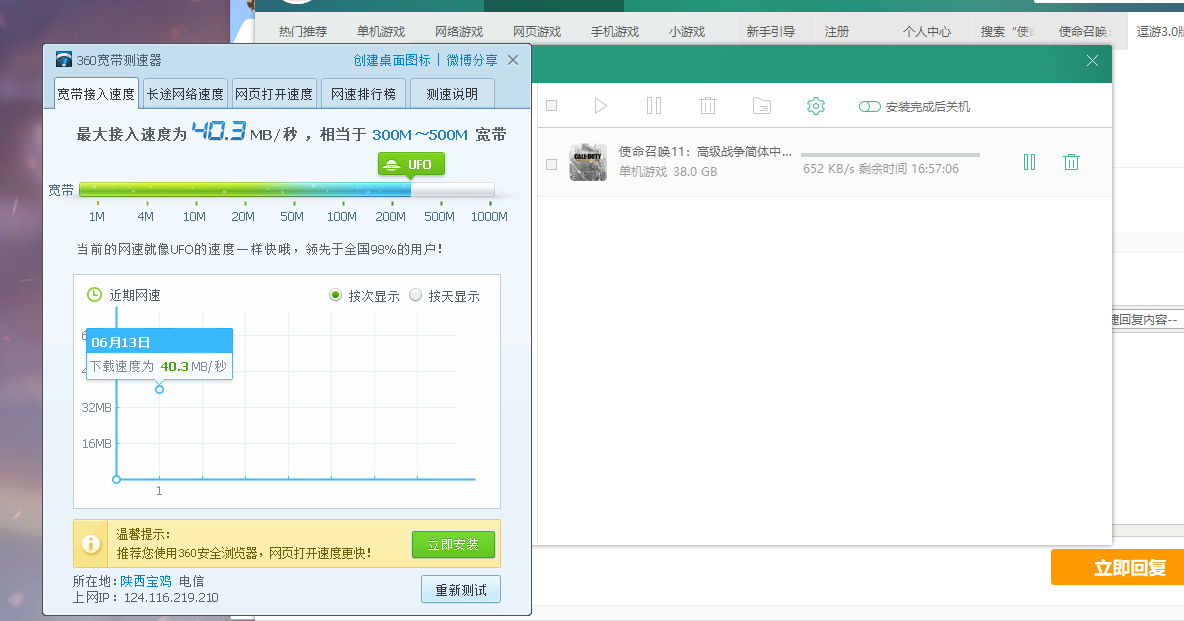Click the bandwidth speed gauge bar
Viewport: 1184px width, 621px height.
click(x=287, y=190)
